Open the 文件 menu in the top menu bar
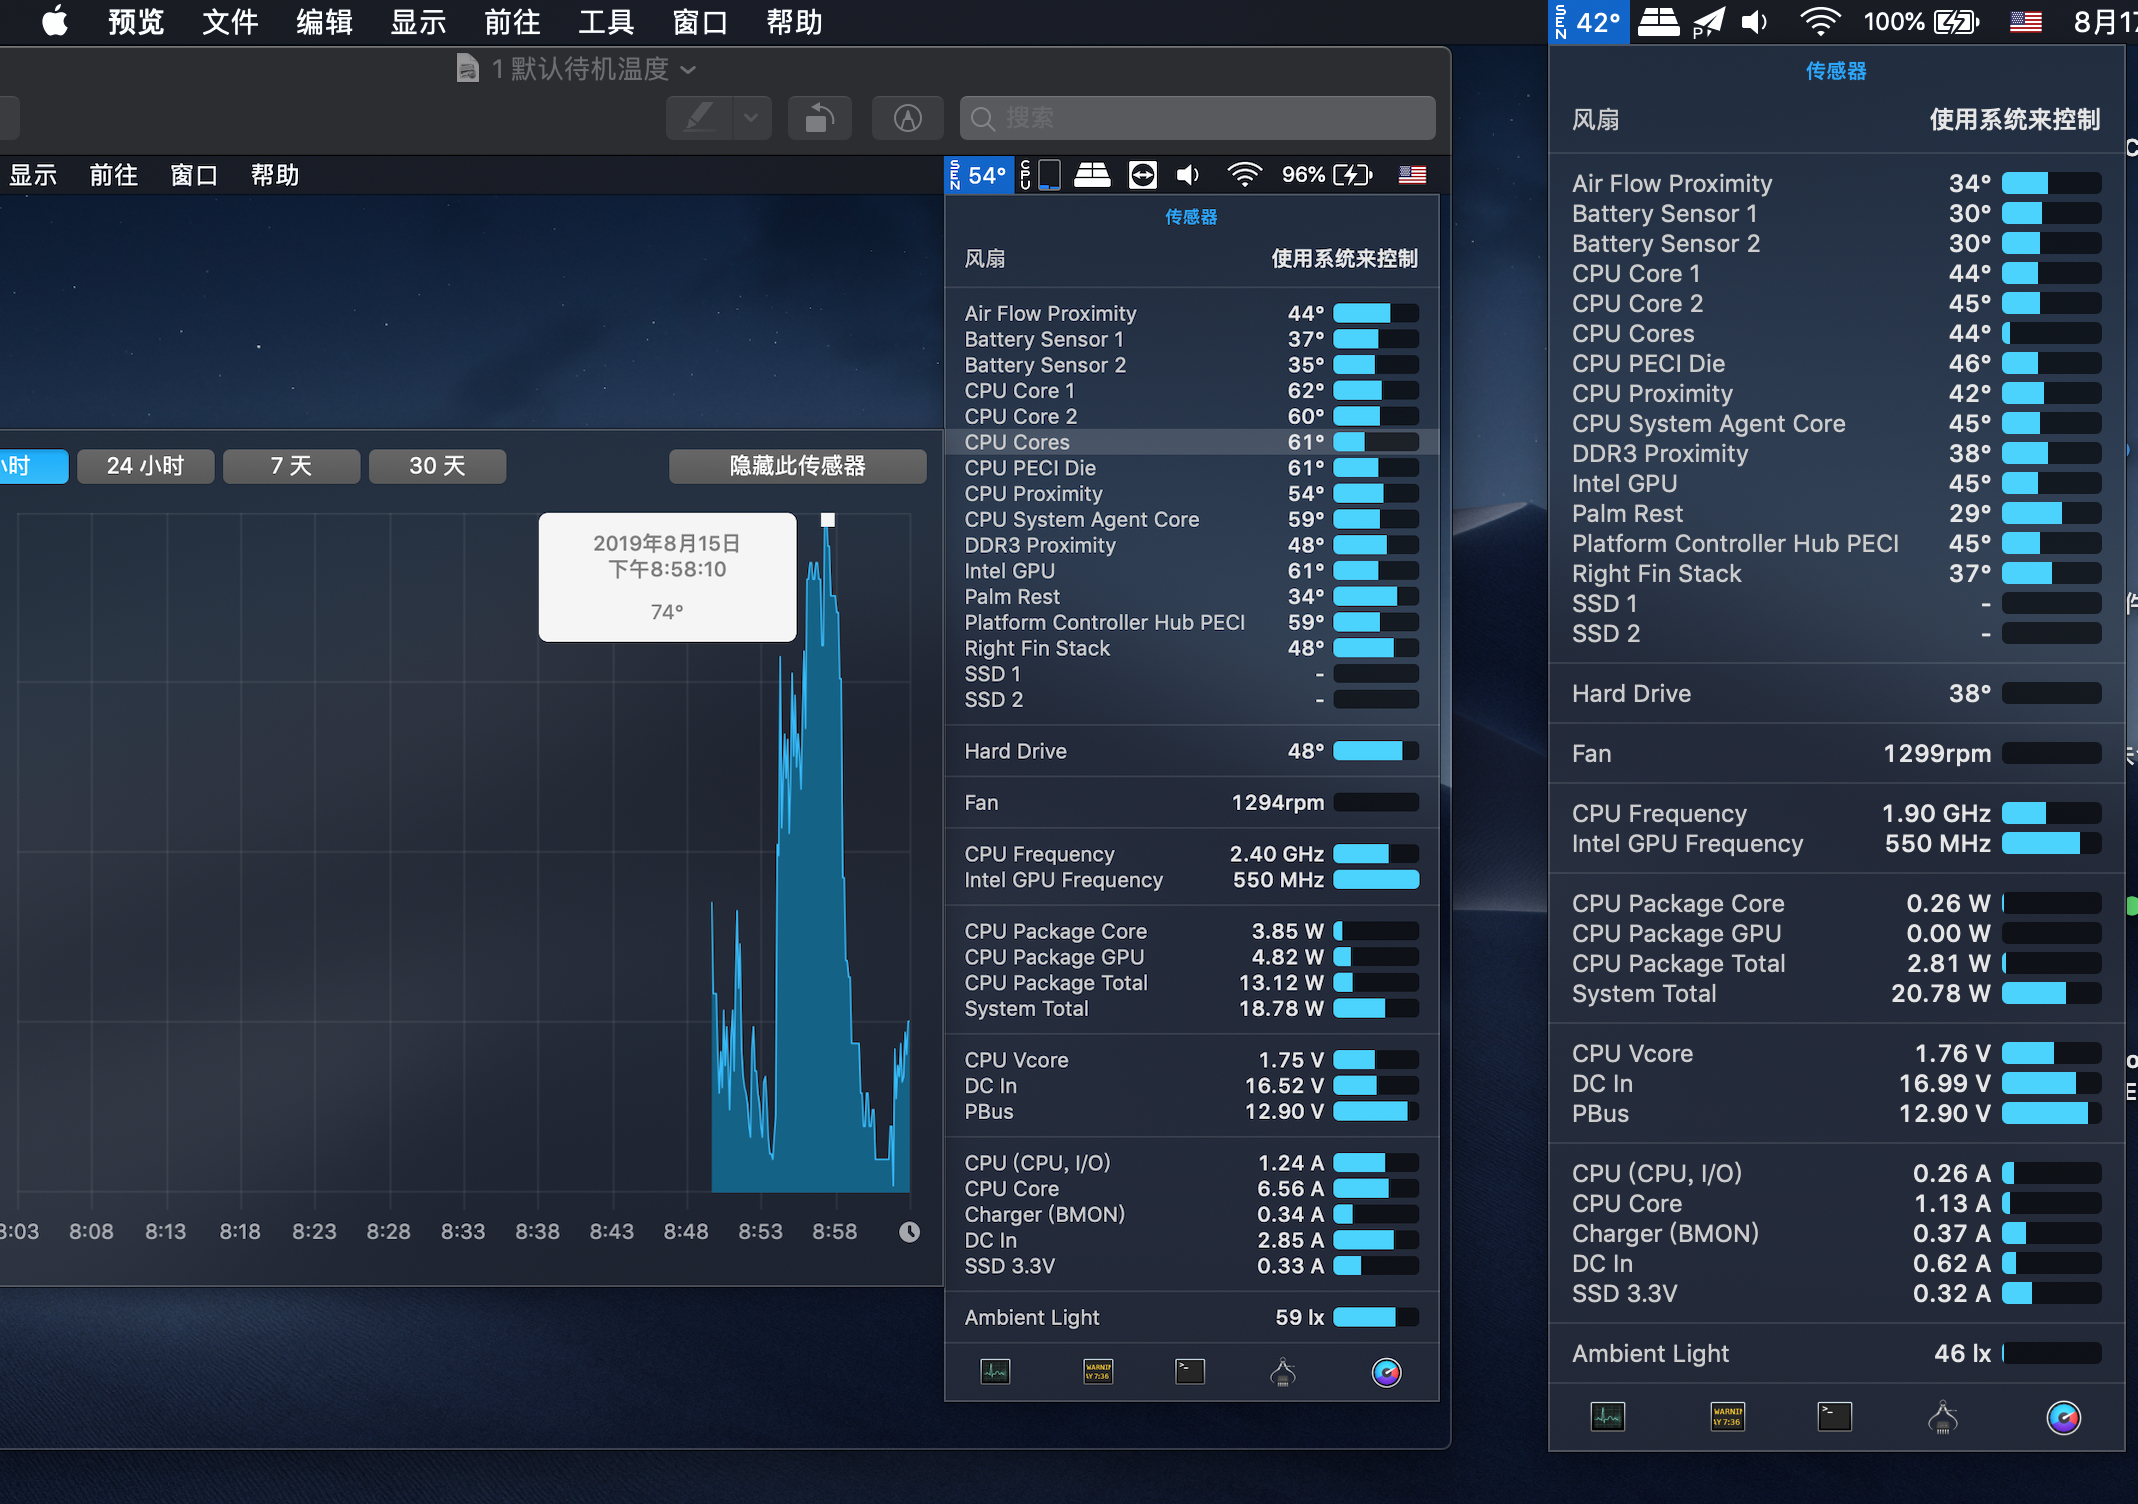The width and height of the screenshot is (2138, 1504). tap(229, 22)
